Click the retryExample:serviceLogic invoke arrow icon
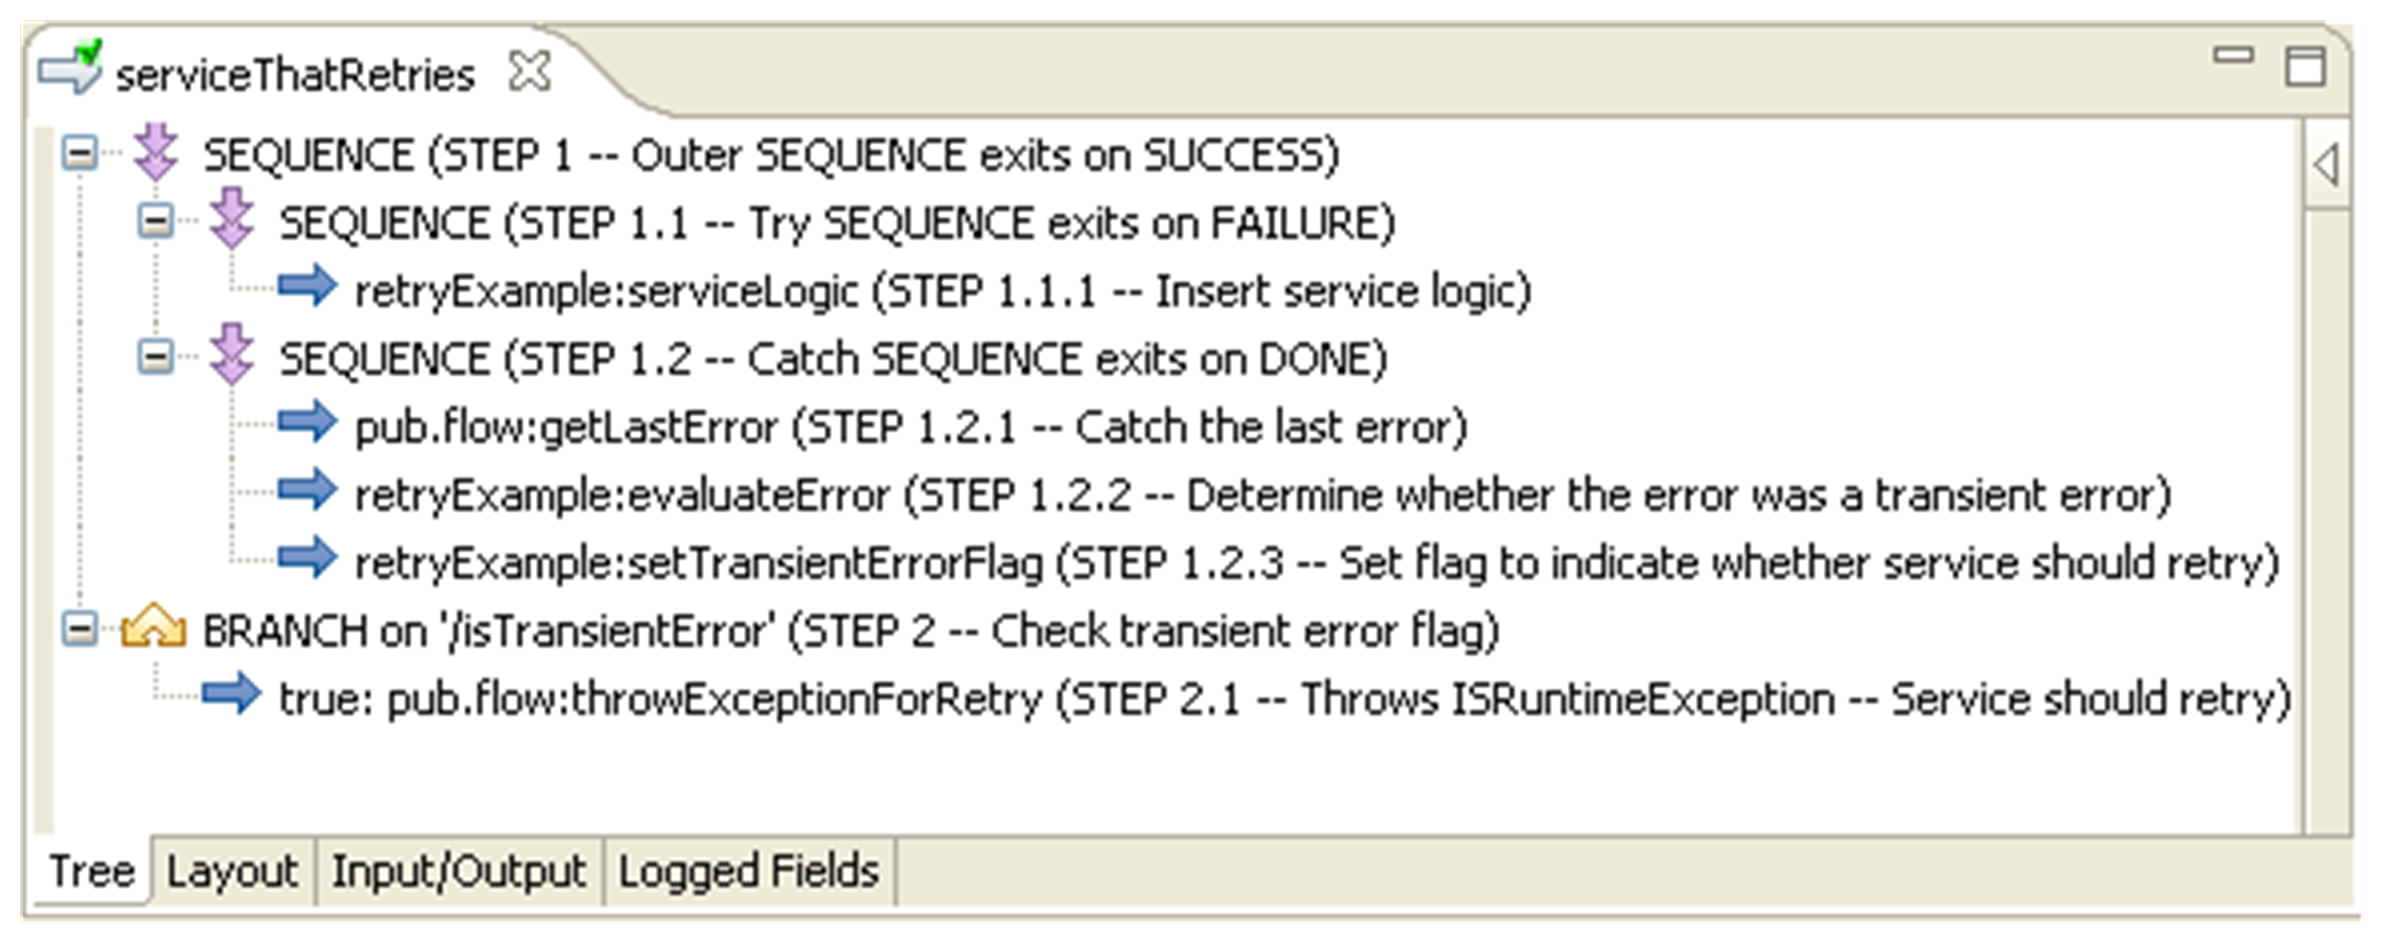 point(308,288)
